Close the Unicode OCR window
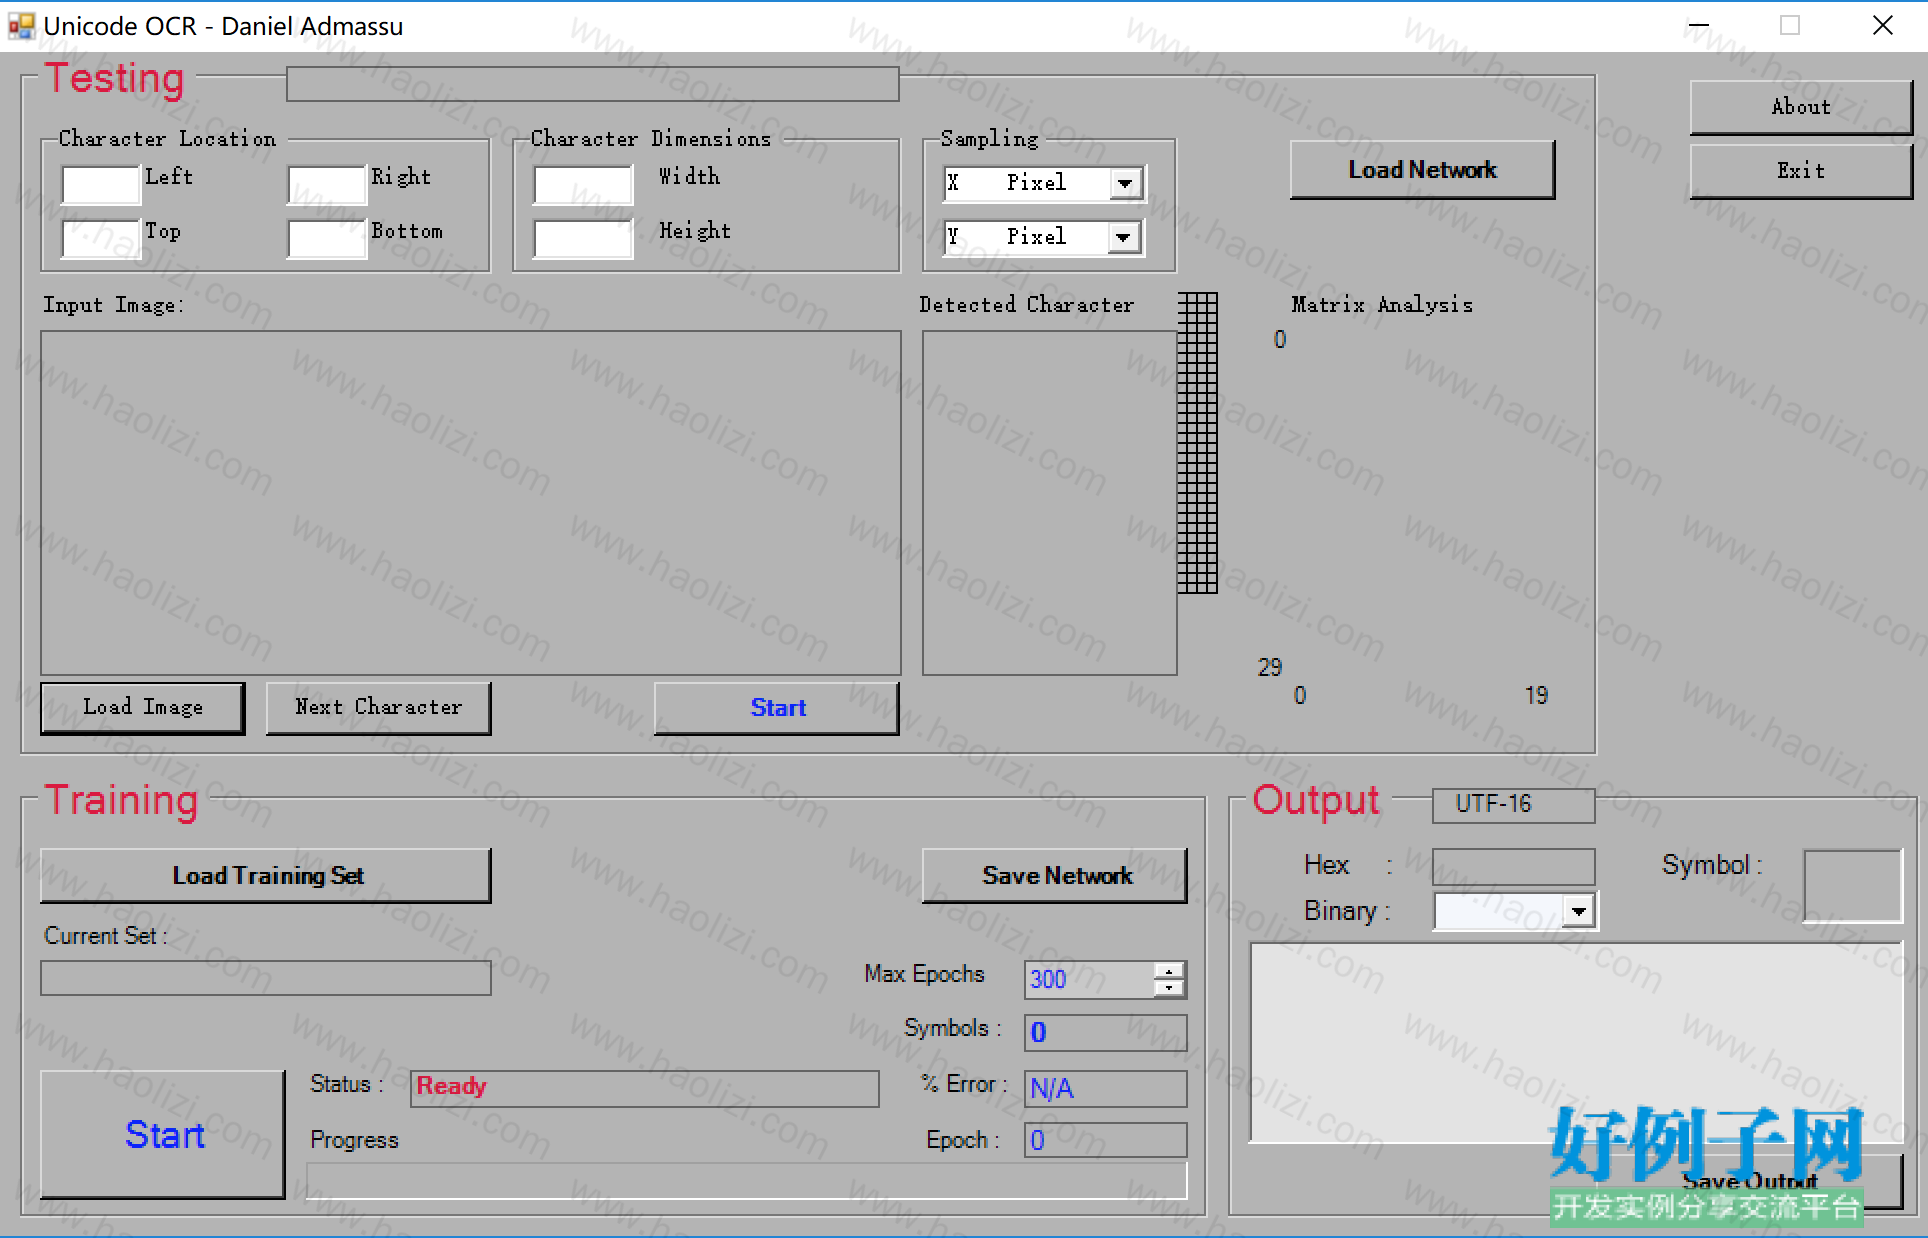 [x=1883, y=26]
